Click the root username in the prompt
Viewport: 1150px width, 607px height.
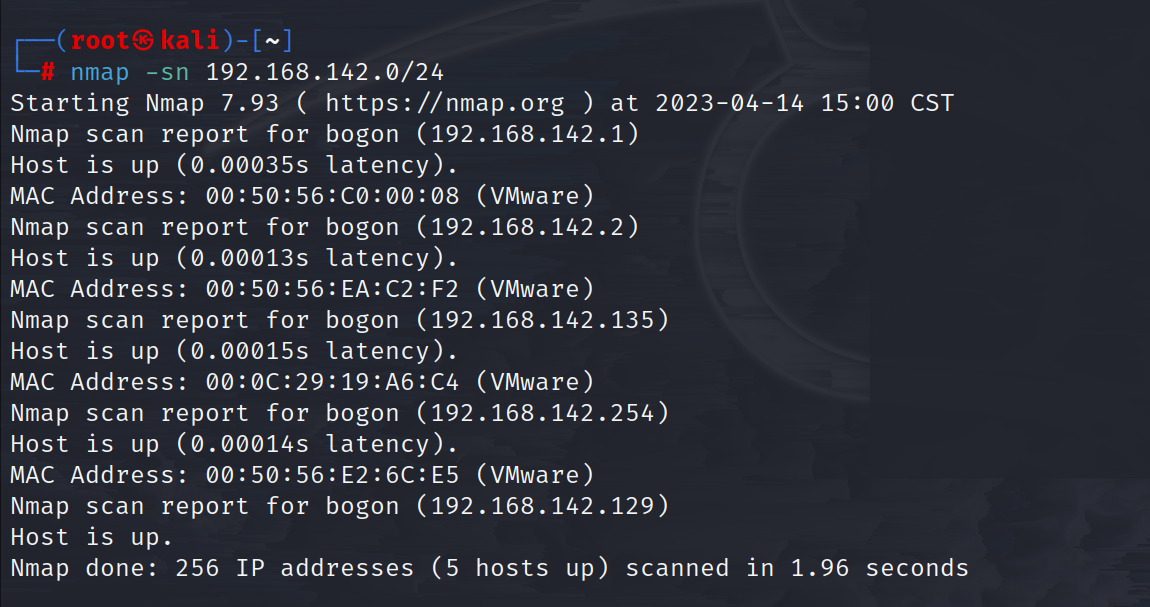[100, 41]
